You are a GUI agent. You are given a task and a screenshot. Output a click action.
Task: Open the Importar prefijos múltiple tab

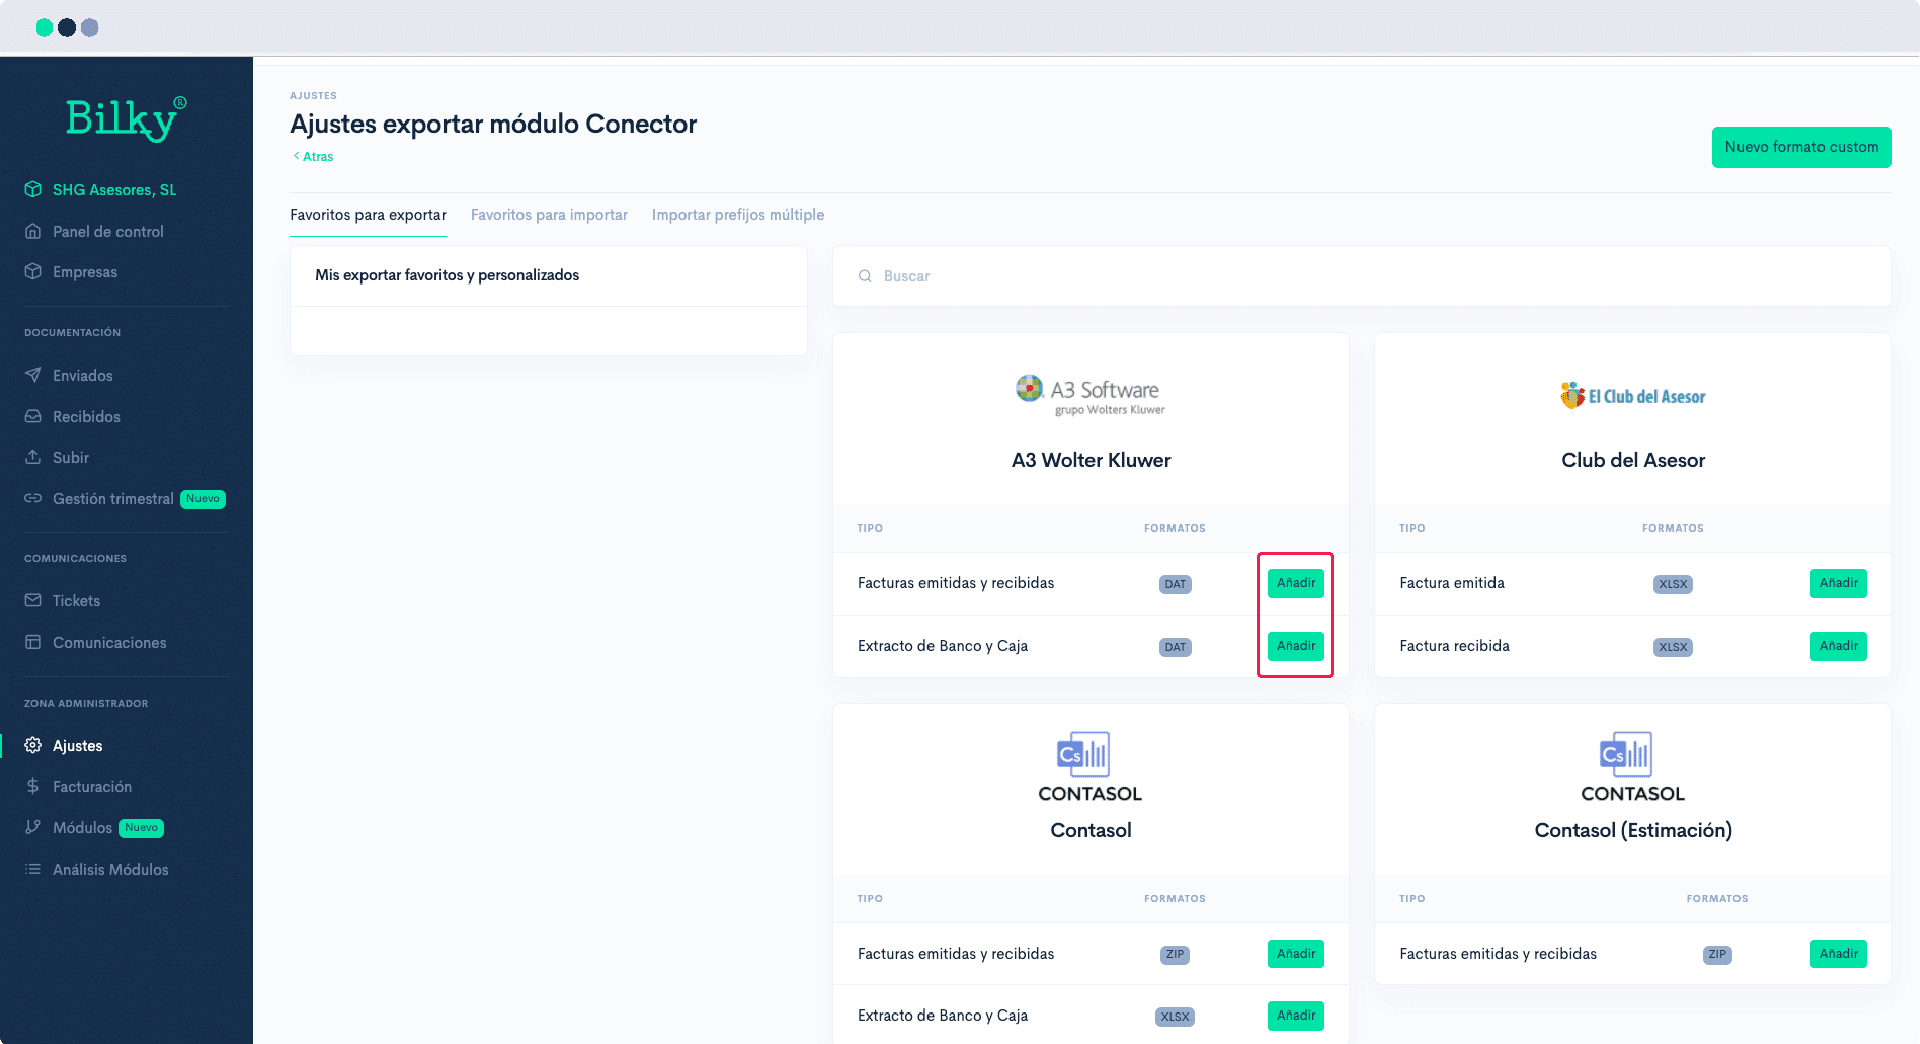click(x=738, y=215)
